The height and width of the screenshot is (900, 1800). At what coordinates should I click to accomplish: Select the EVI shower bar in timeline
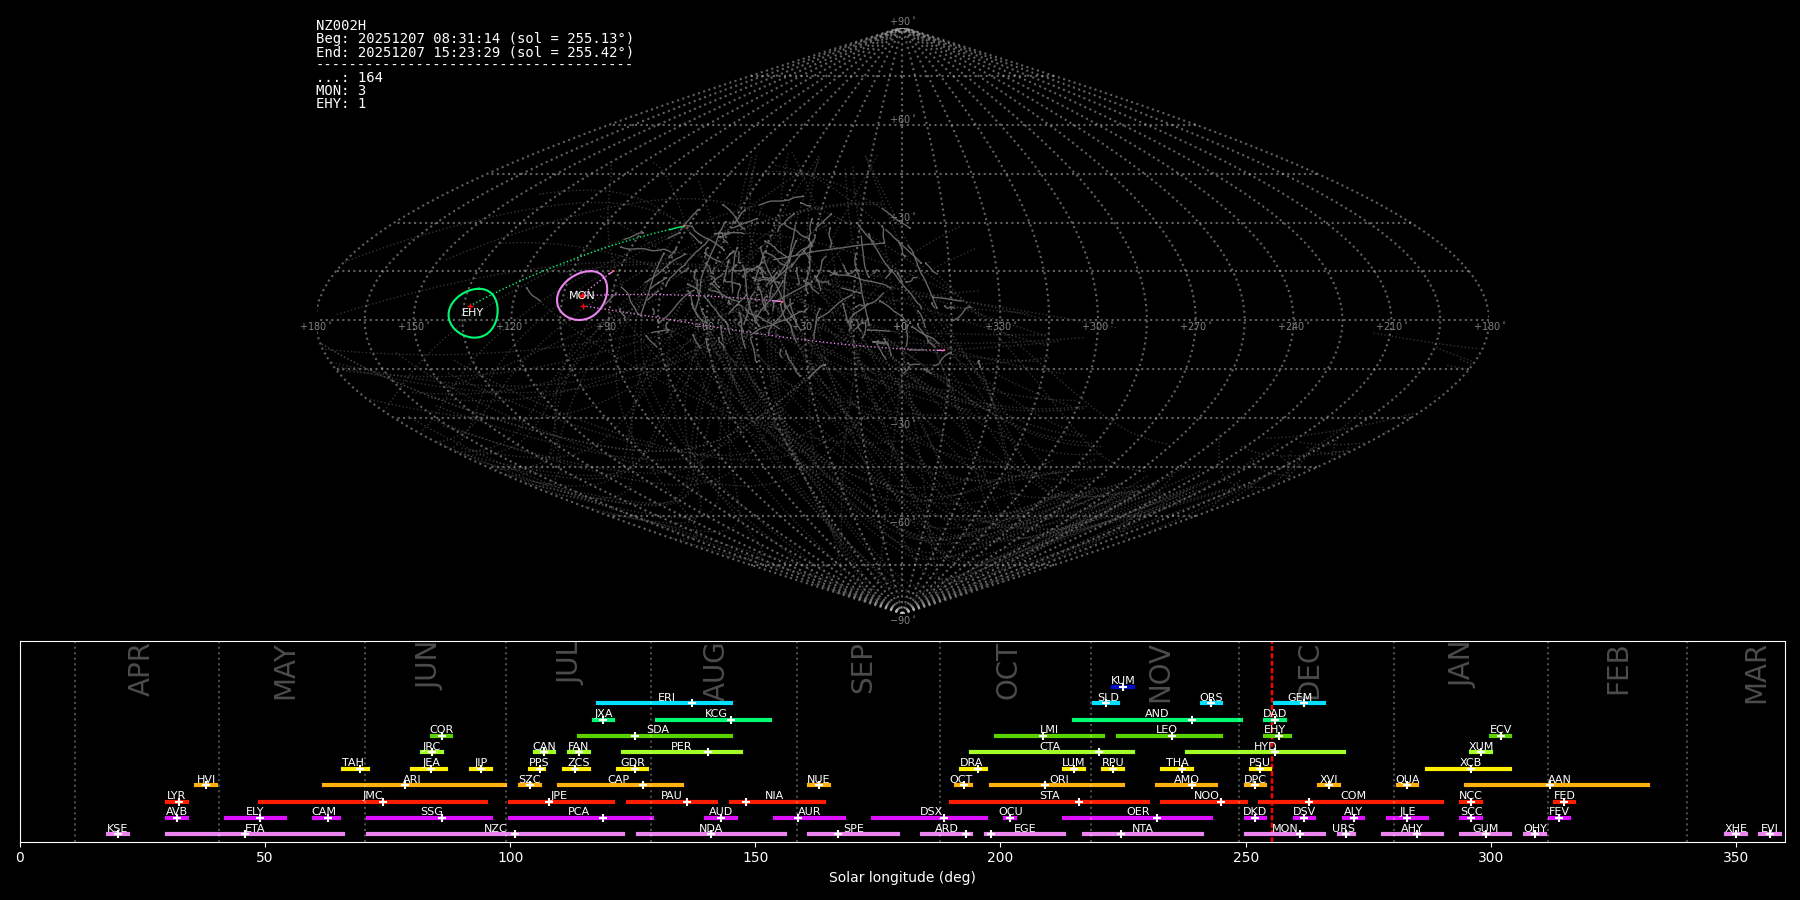[1770, 834]
